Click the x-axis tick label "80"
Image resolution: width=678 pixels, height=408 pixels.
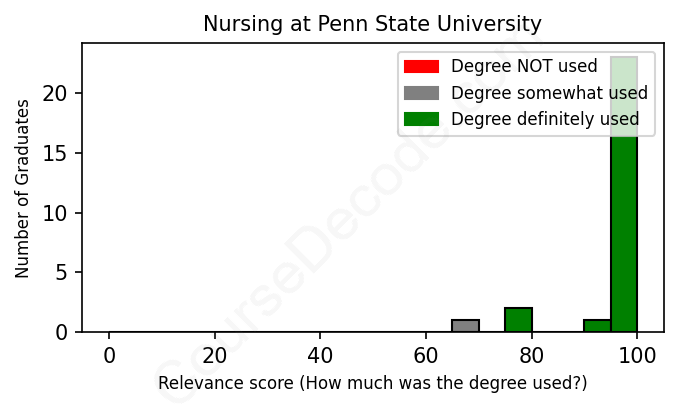531,354
